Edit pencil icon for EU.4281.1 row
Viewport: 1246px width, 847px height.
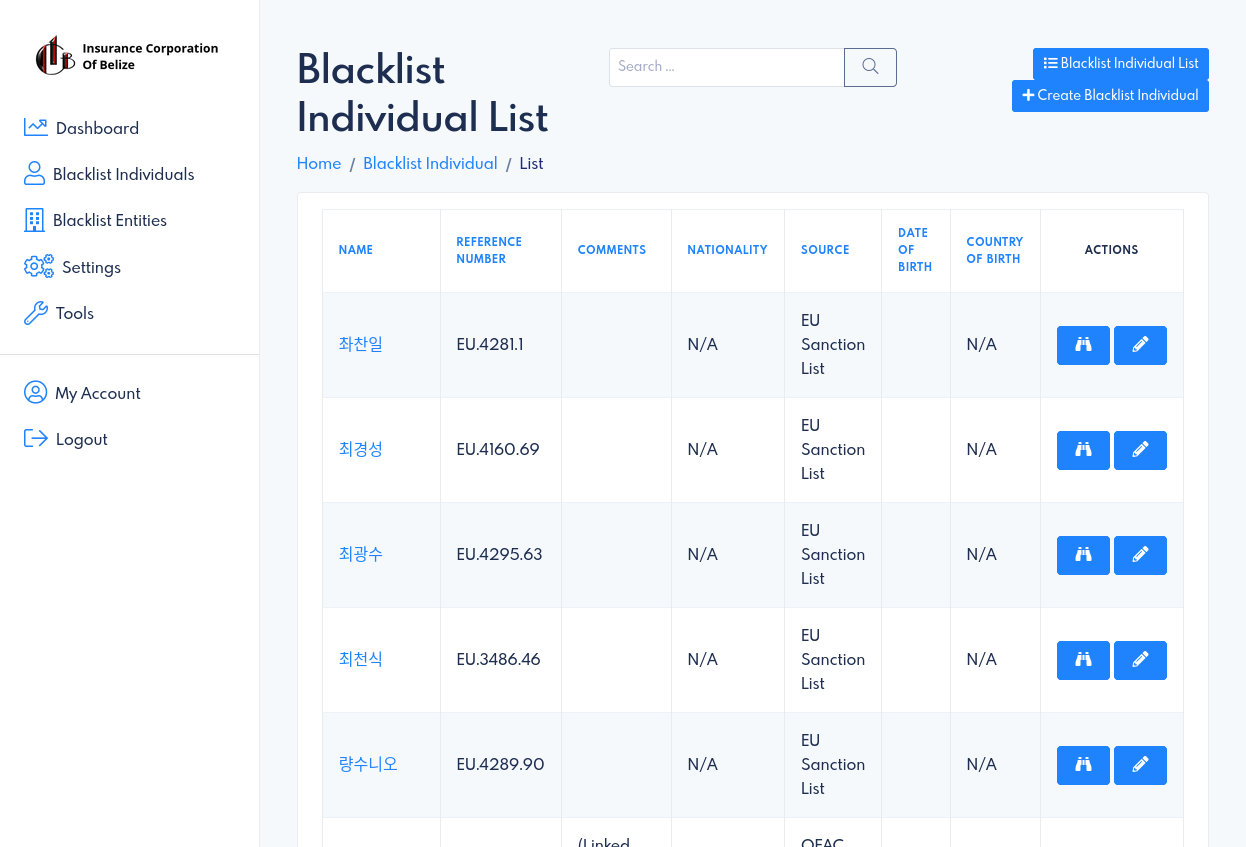point(1140,345)
